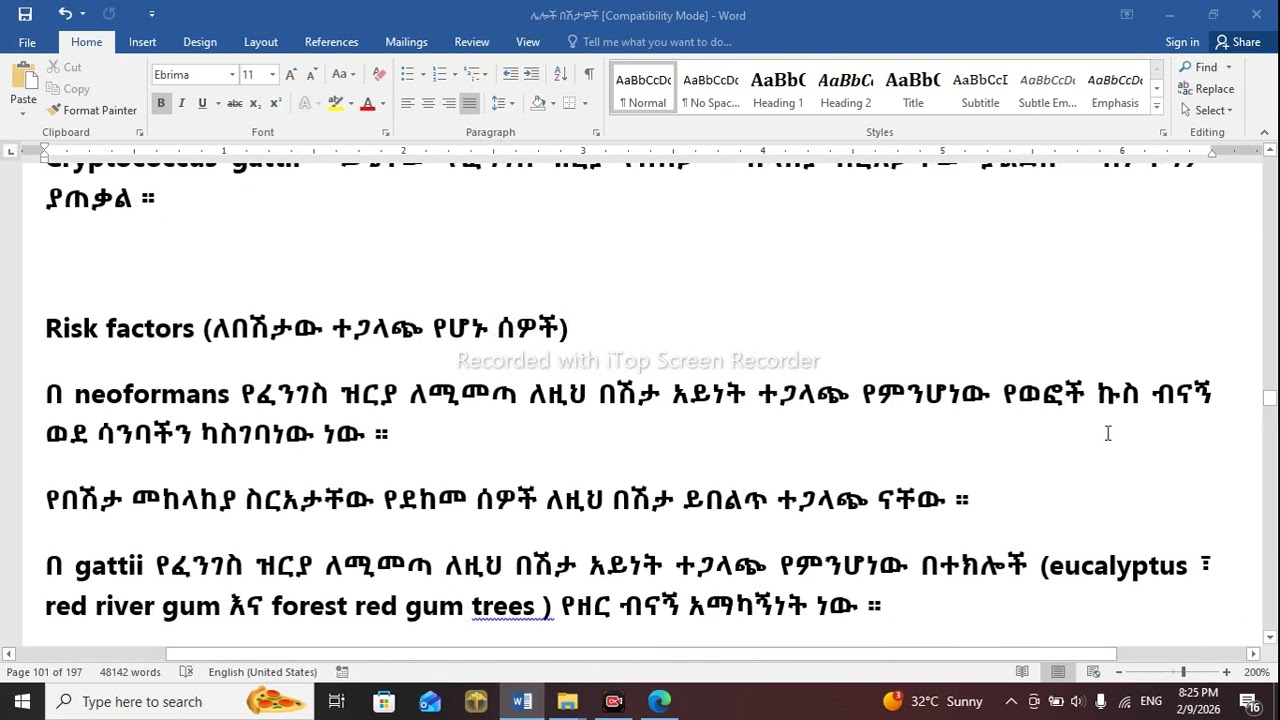The image size is (1280, 720).
Task: Open the Font size dropdown
Action: point(273,75)
